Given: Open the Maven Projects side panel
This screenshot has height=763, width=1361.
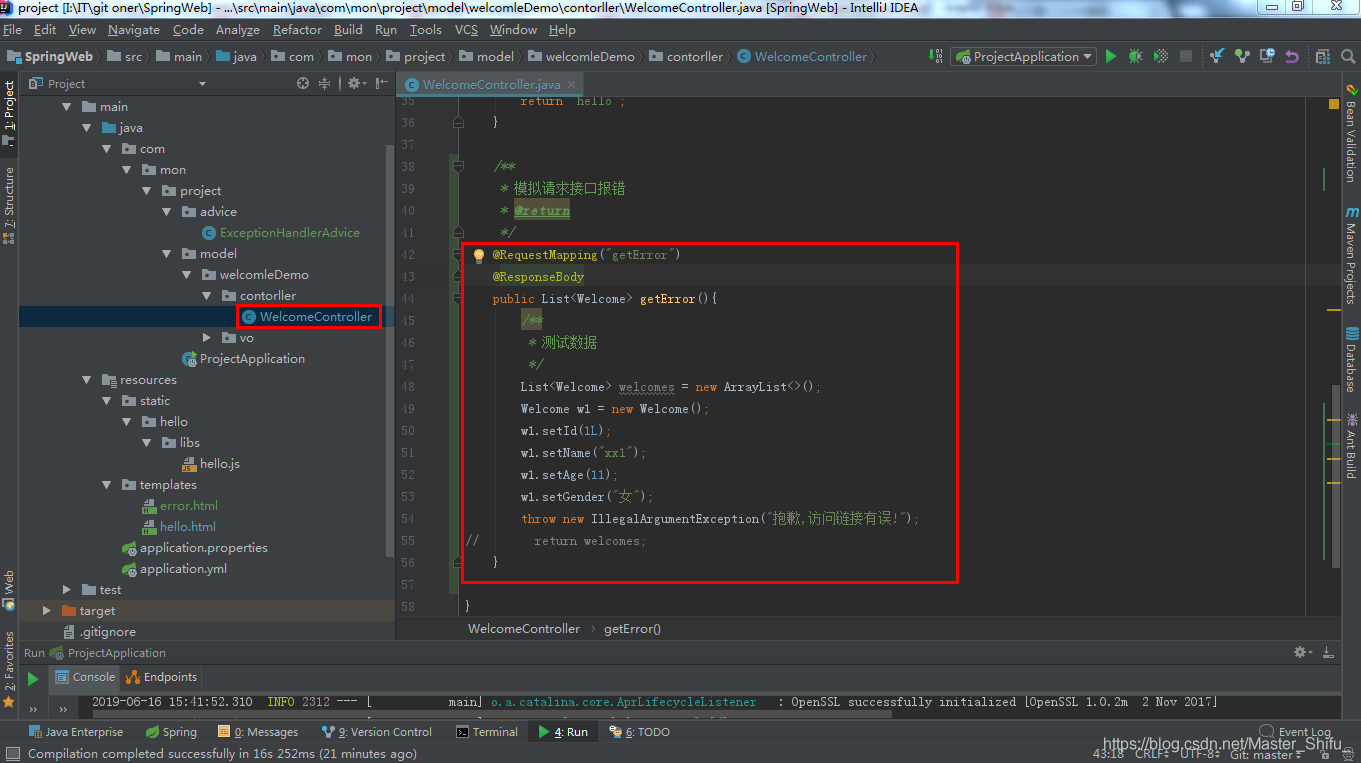Looking at the screenshot, I should point(1351,255).
